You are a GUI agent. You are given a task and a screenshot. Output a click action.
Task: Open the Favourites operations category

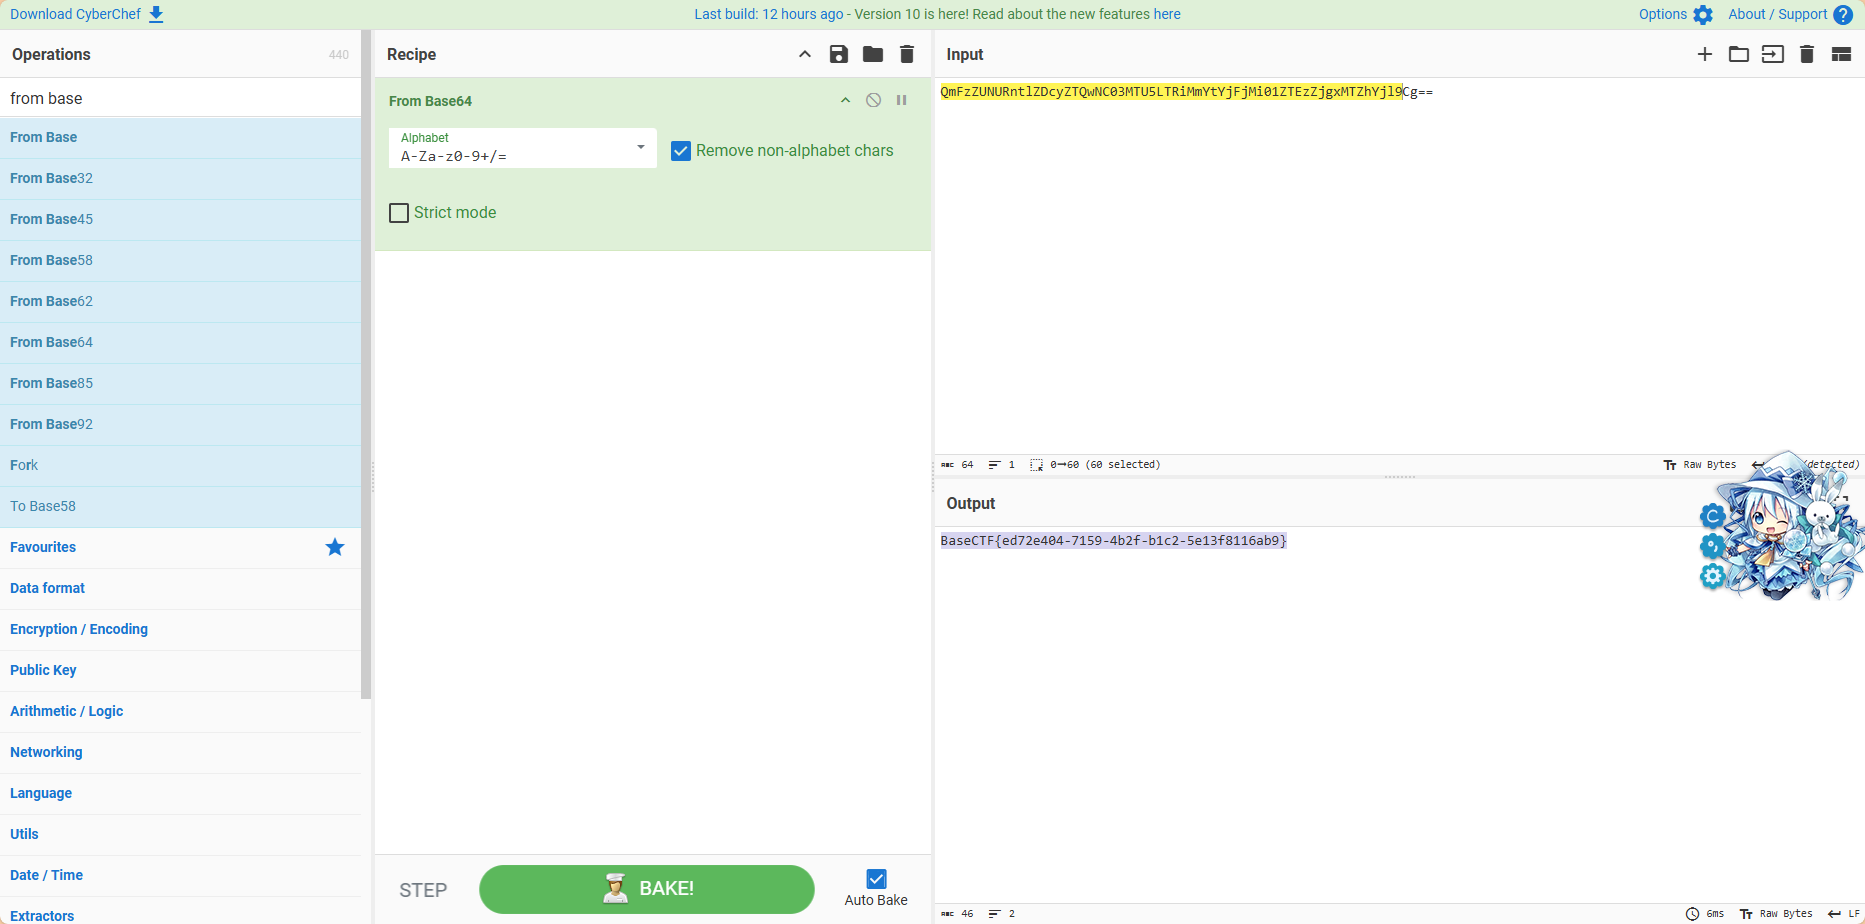click(x=43, y=547)
